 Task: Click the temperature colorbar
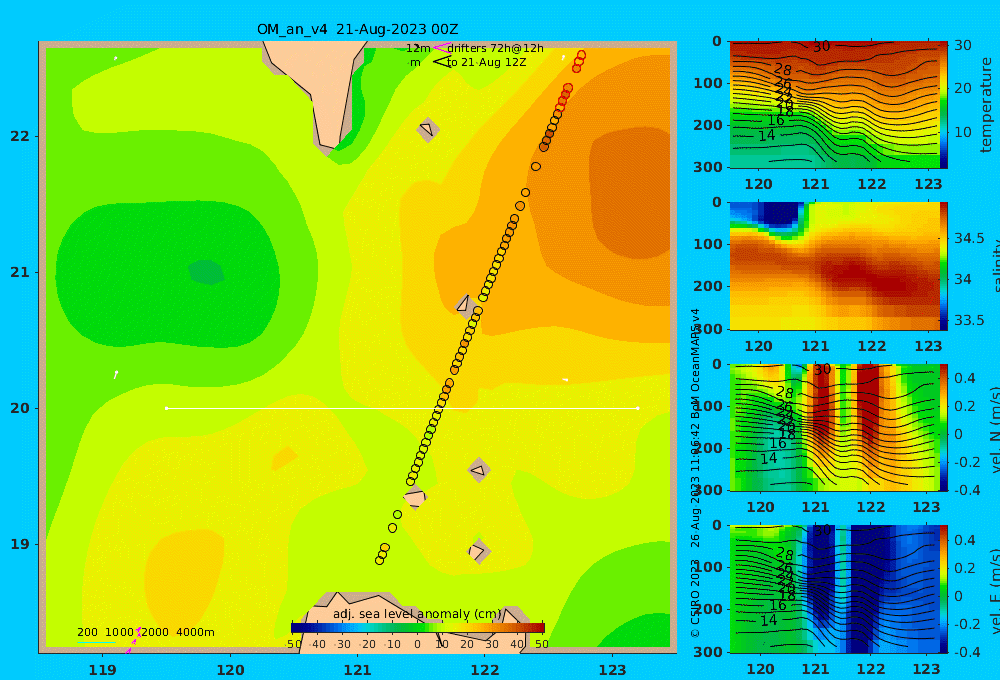coord(944,105)
